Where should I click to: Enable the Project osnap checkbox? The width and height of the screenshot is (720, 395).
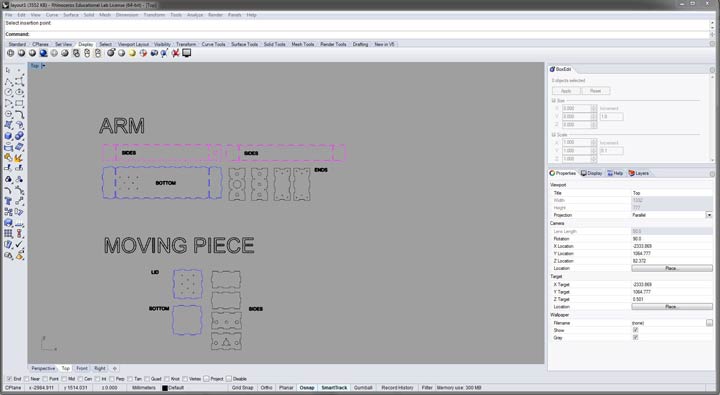[x=206, y=379]
